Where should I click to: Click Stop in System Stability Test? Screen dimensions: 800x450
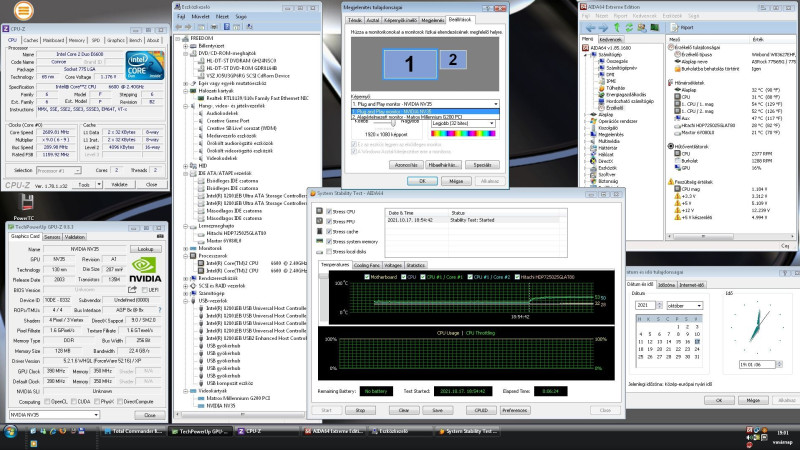pyautogui.click(x=360, y=410)
